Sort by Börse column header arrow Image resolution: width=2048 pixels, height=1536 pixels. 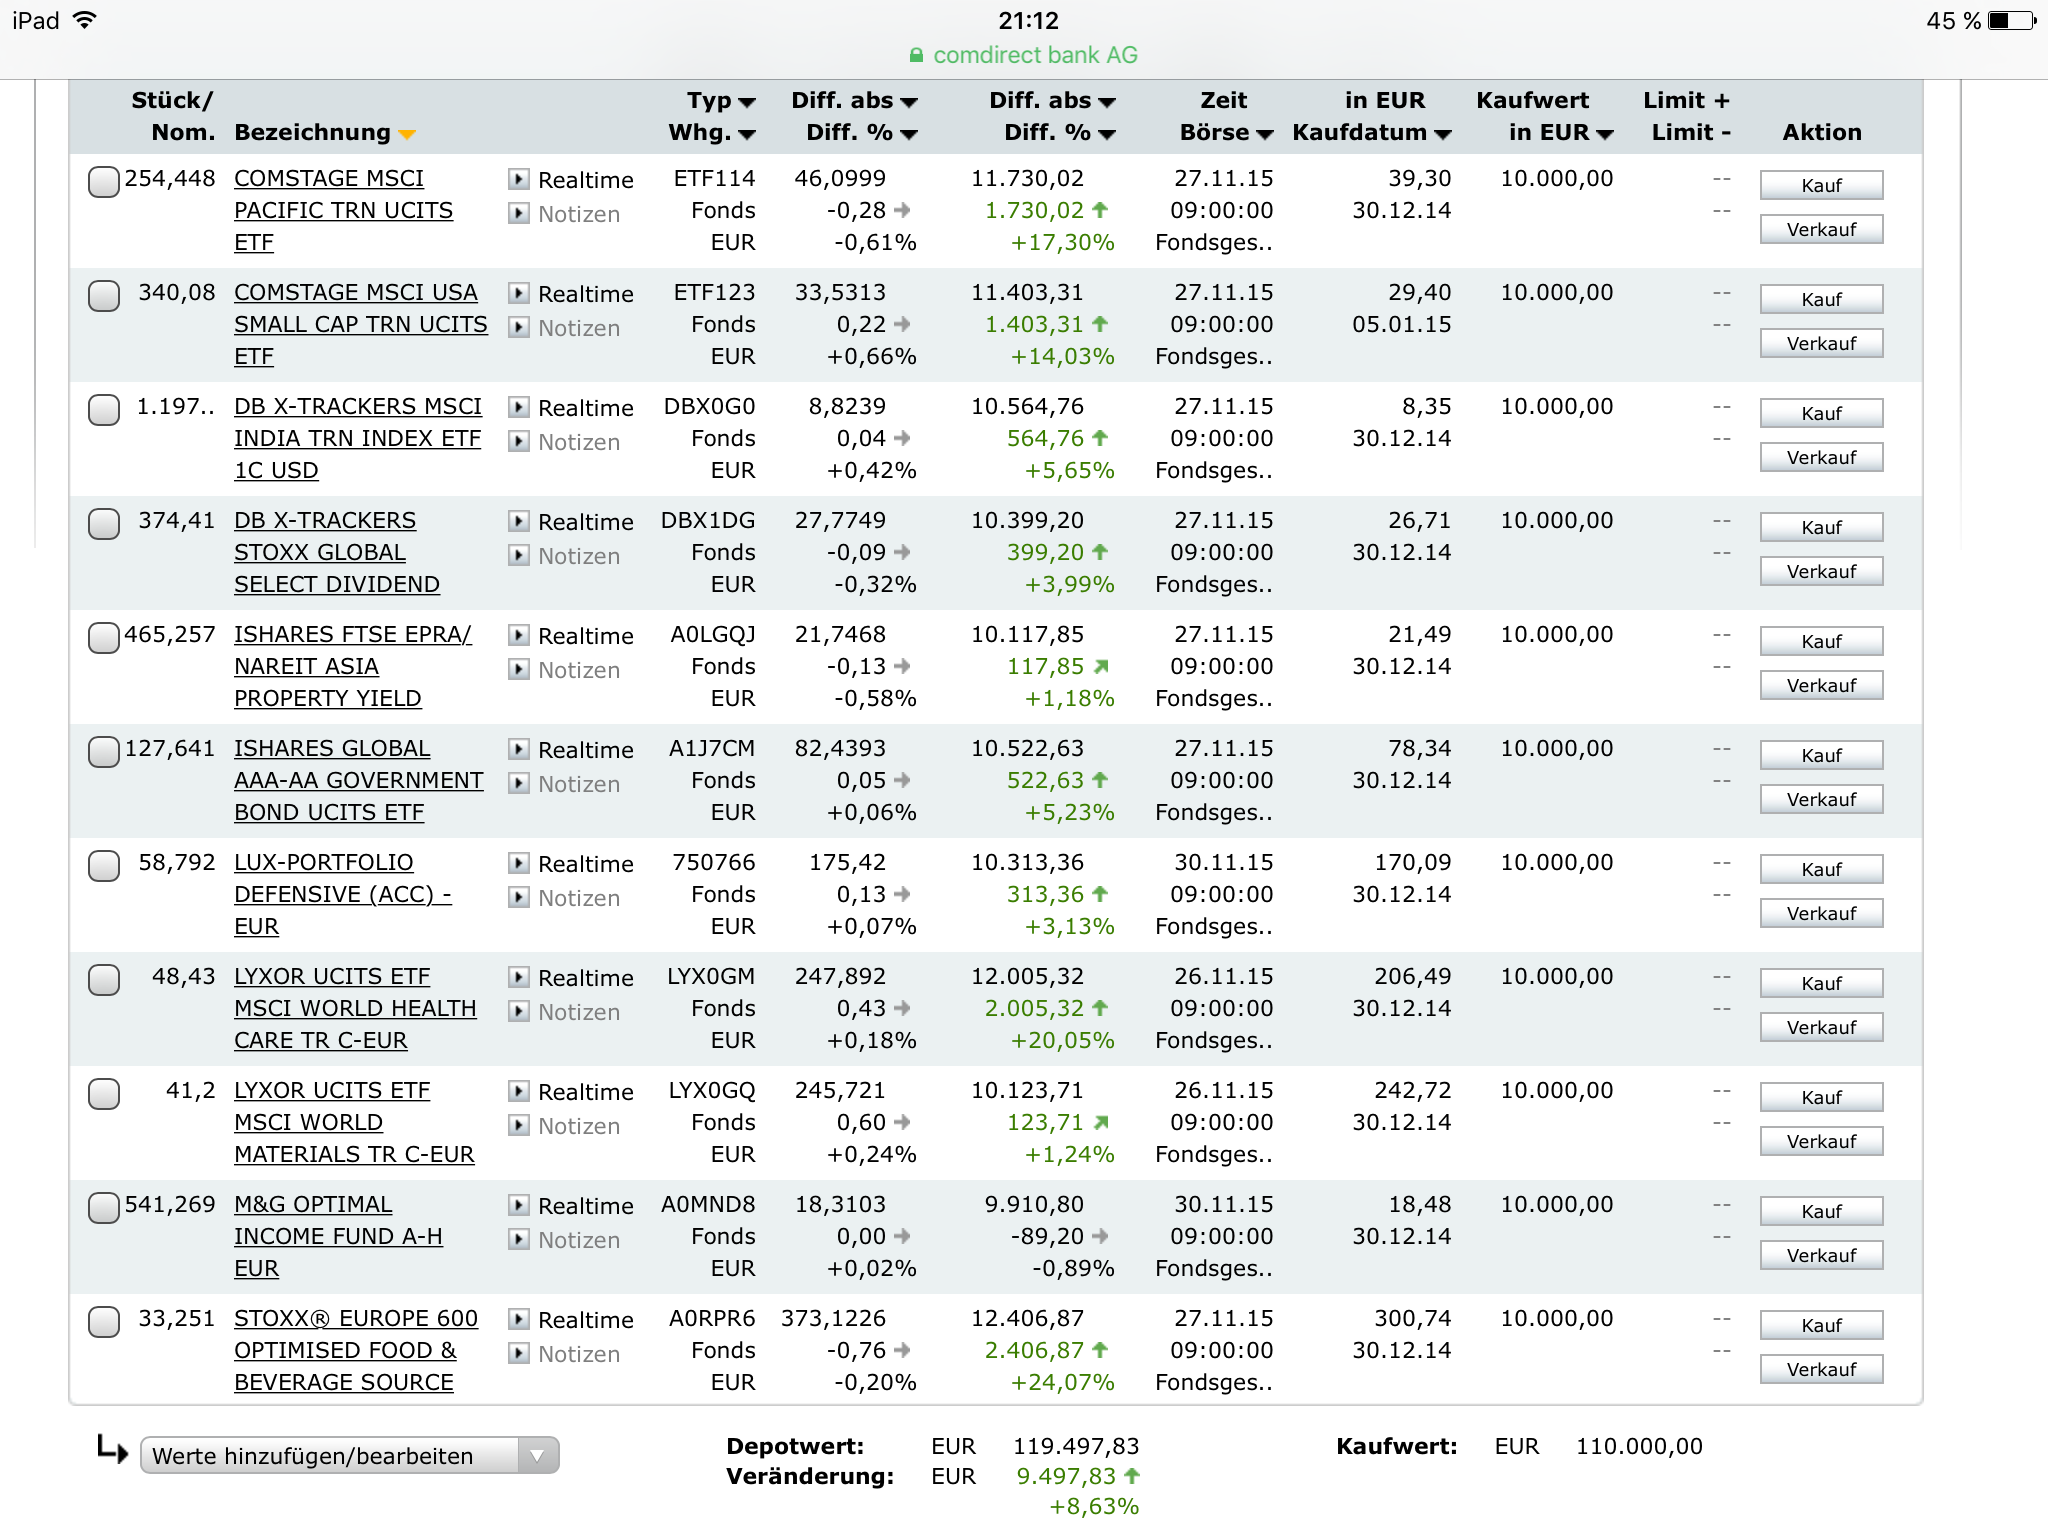pyautogui.click(x=1265, y=134)
